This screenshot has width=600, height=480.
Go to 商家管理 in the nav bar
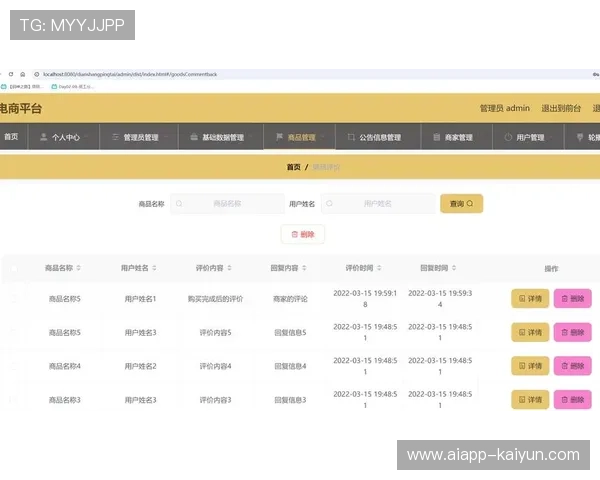tap(457, 137)
